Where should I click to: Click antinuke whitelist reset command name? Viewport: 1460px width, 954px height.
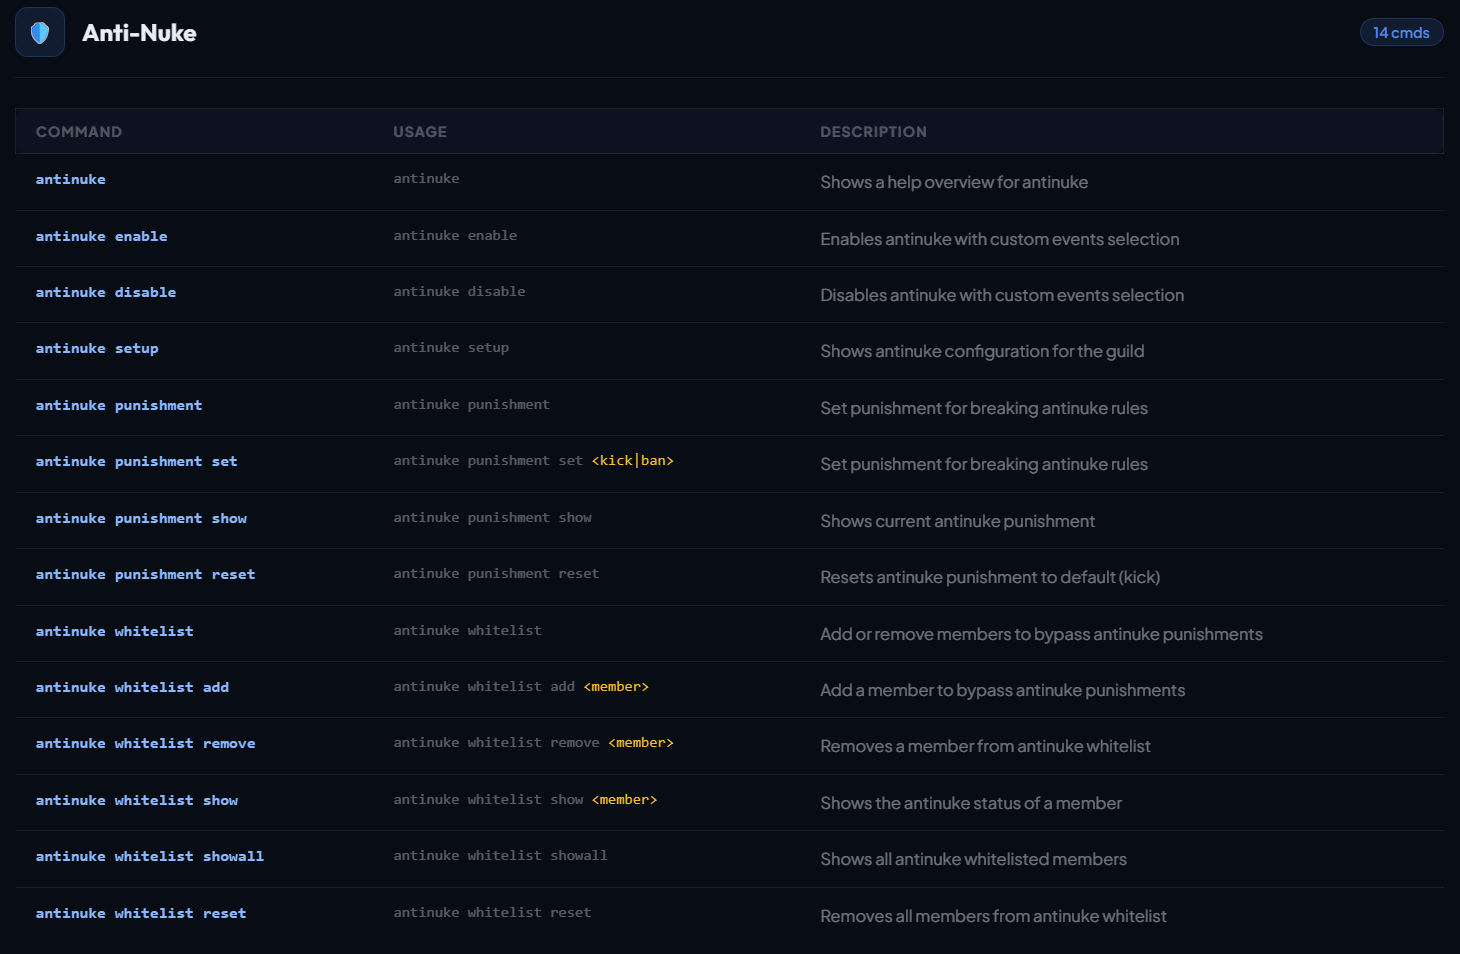tap(141, 914)
